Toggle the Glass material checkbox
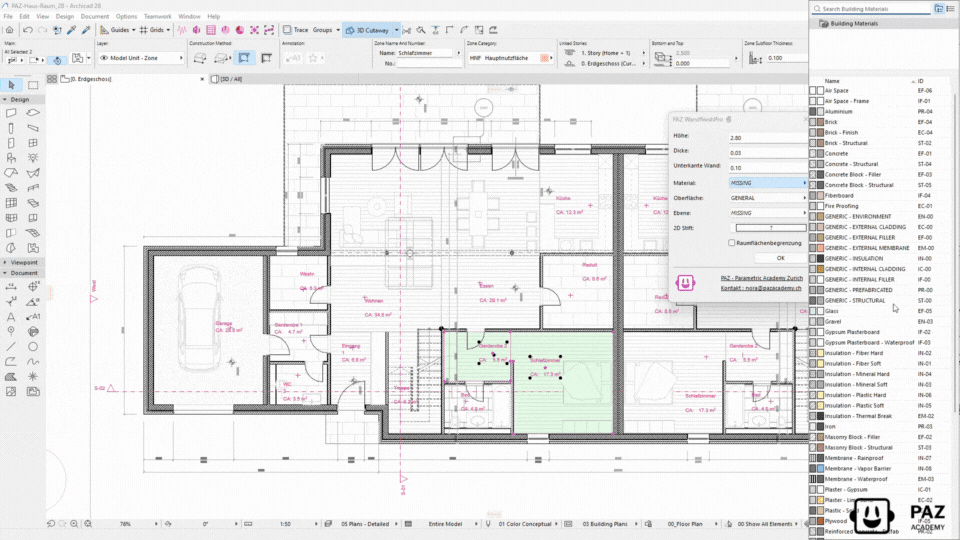Screen dimensions: 960x540 812,311
